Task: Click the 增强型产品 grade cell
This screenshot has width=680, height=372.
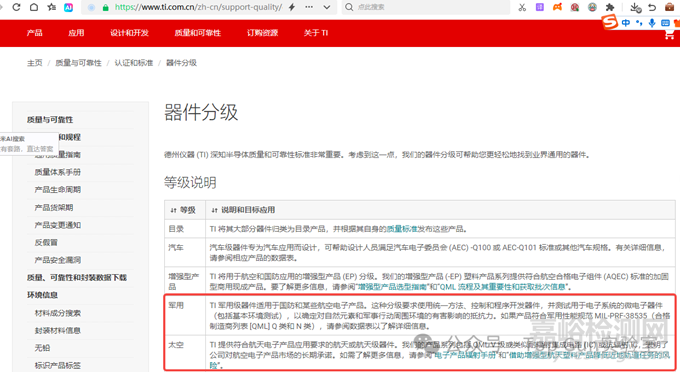Action: click(184, 281)
